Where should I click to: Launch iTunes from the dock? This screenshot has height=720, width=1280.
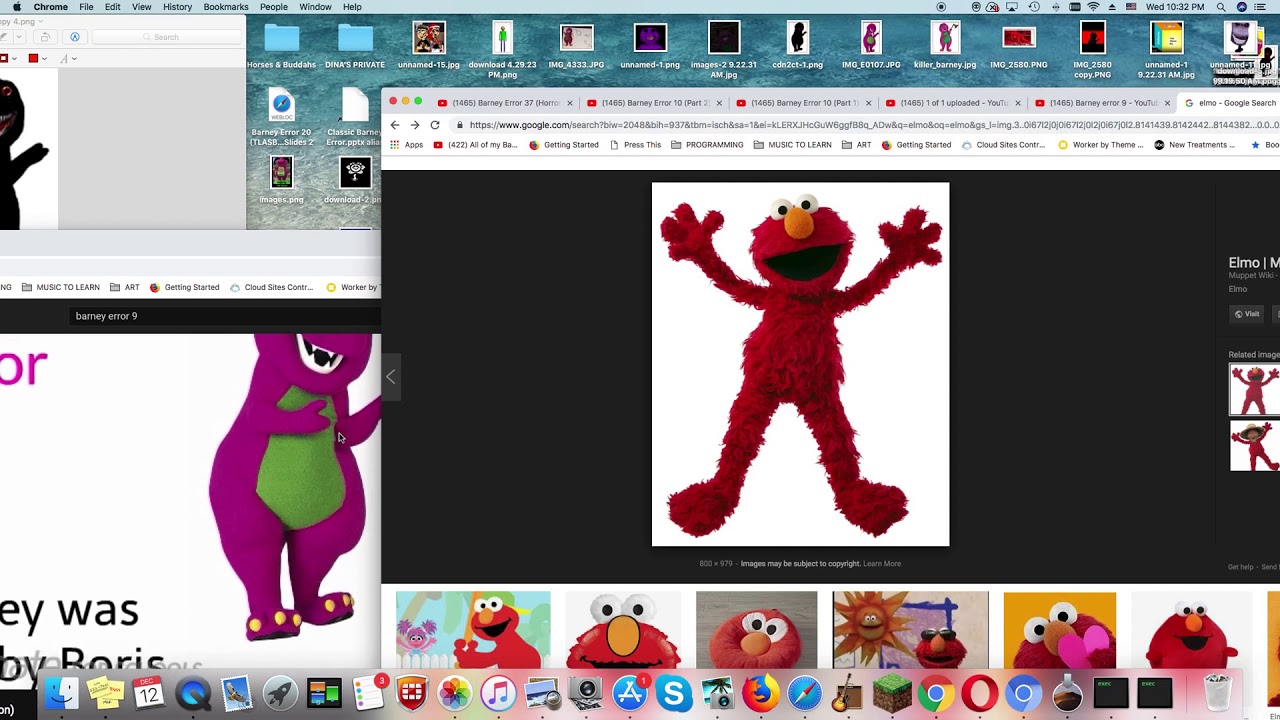tap(498, 693)
